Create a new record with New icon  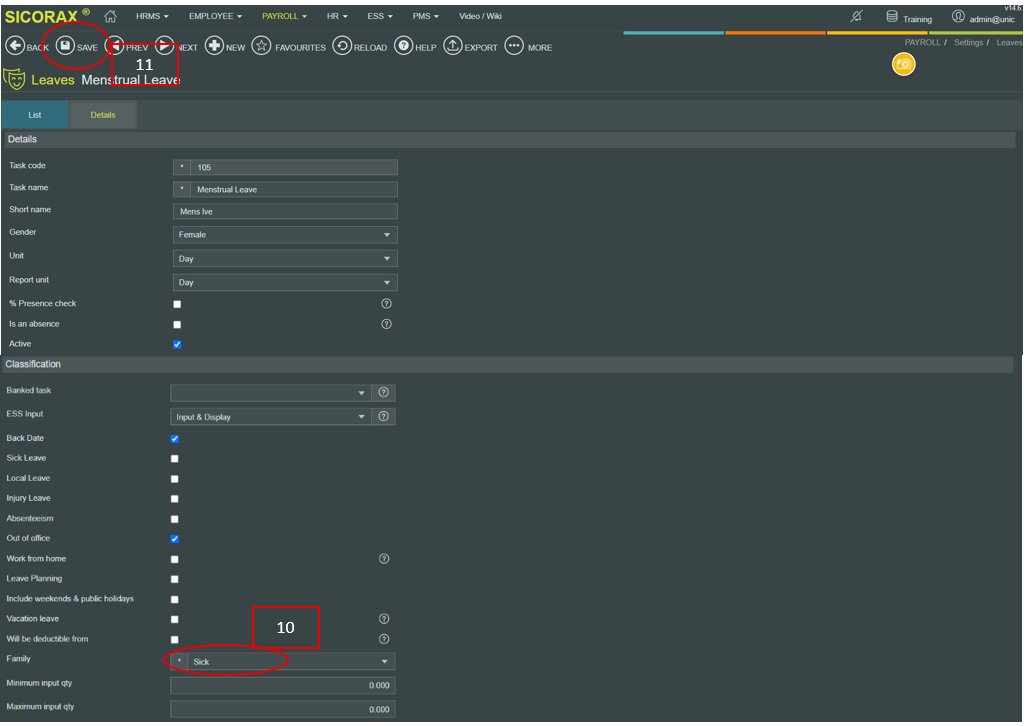pos(214,46)
